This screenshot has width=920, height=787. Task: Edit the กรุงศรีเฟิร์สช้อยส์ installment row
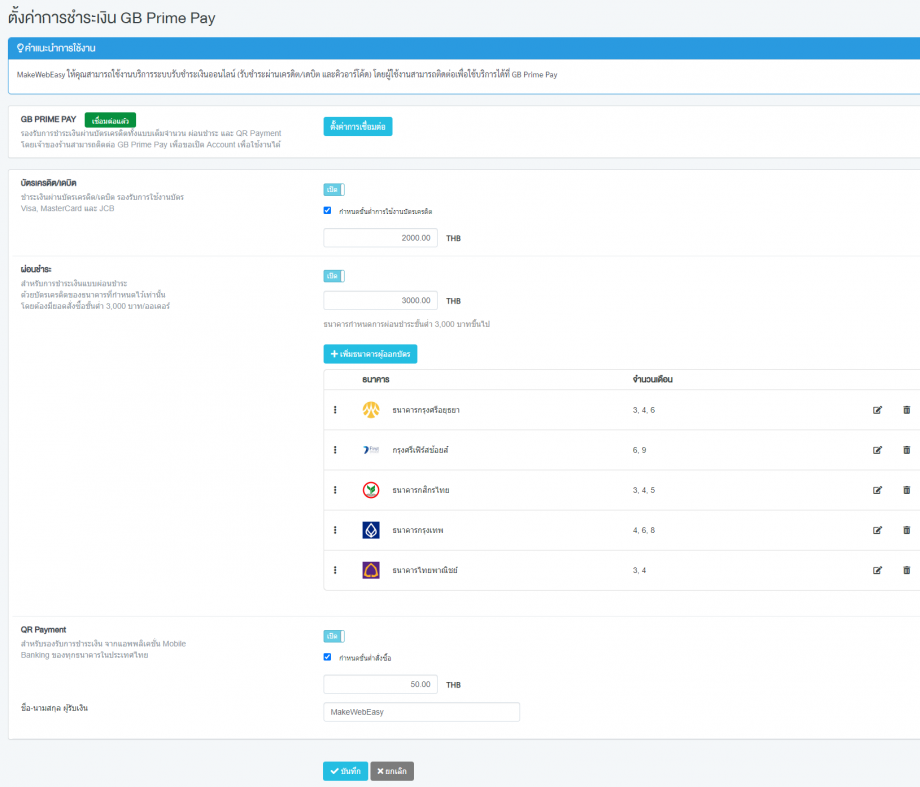[x=877, y=450]
